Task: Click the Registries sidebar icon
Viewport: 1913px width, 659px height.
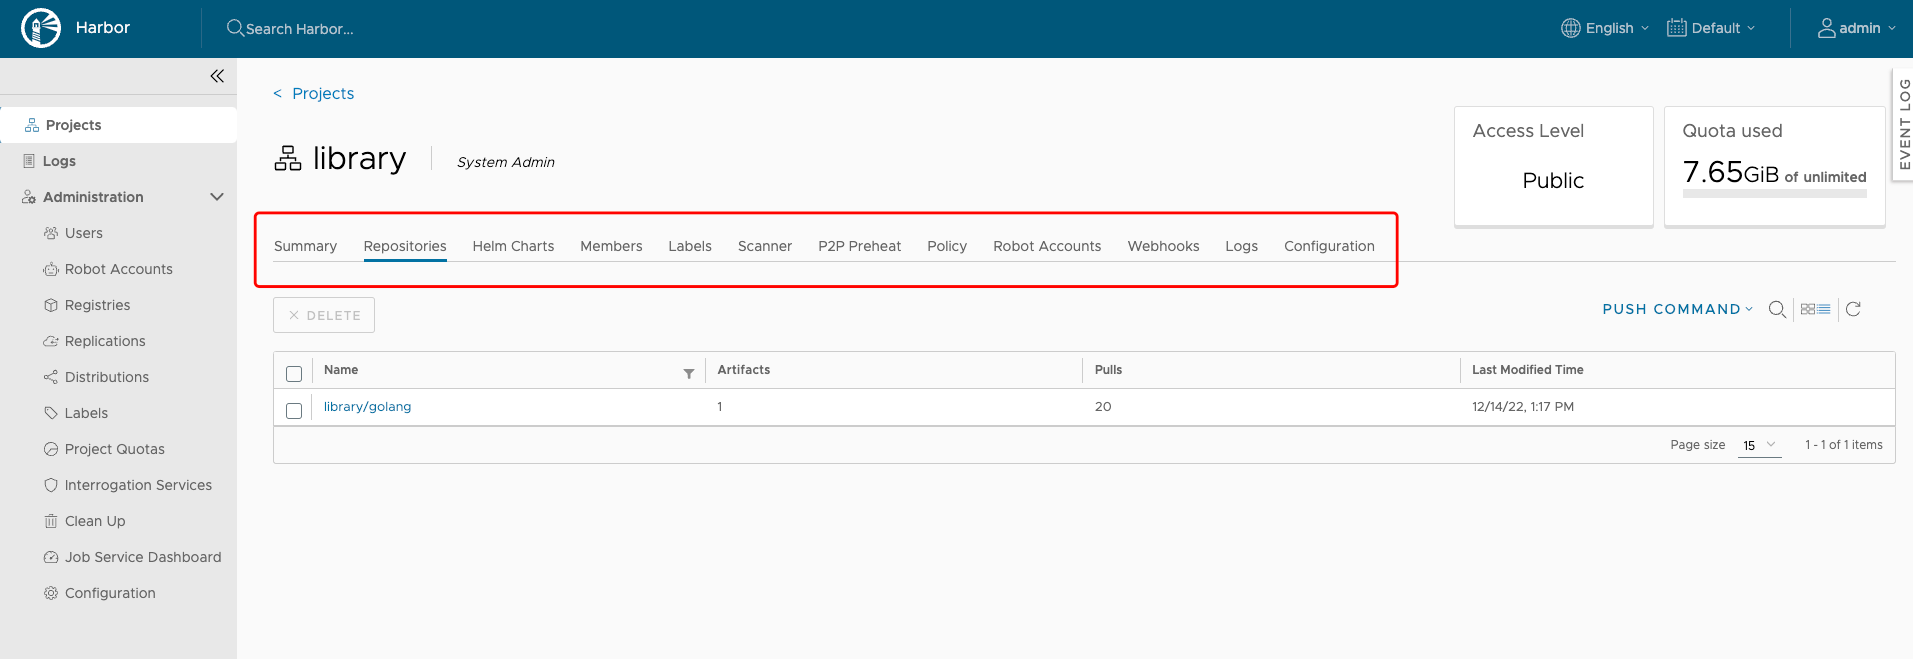Action: click(51, 305)
